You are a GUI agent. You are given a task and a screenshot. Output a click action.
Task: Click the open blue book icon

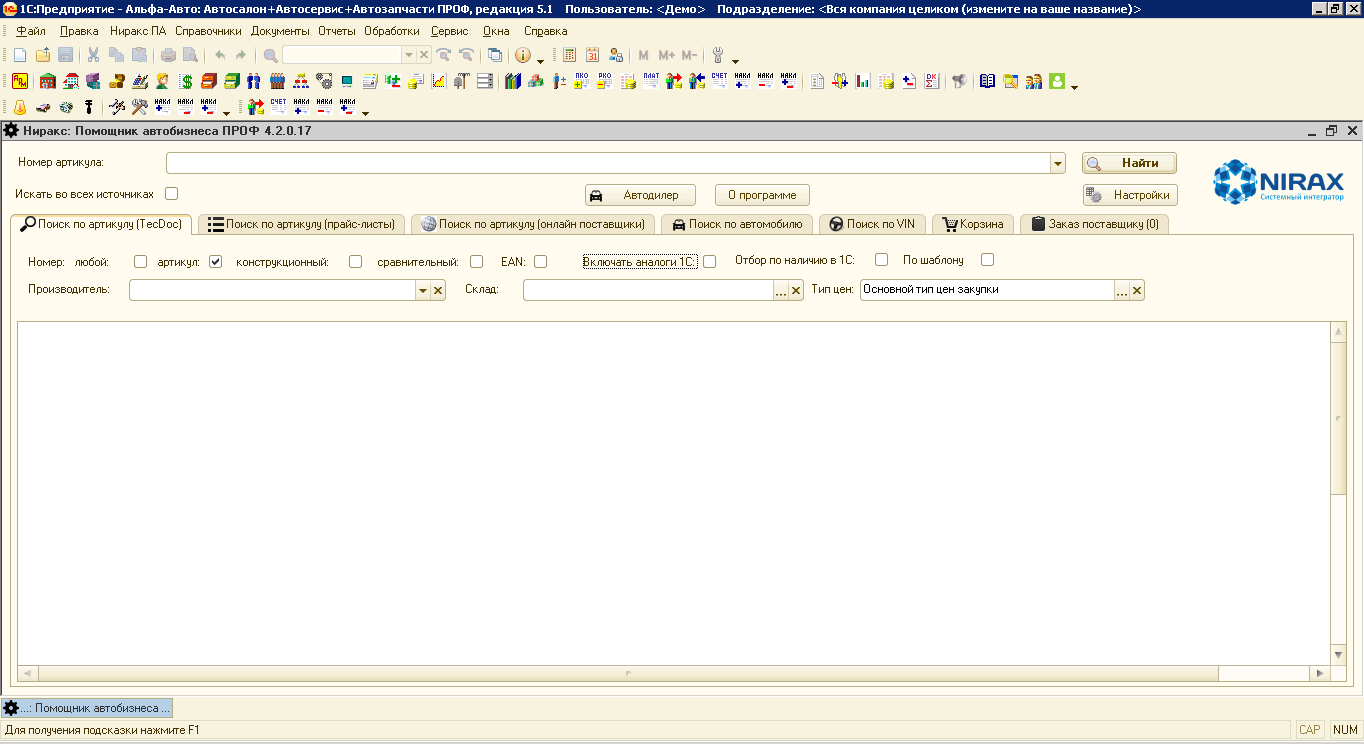988,81
